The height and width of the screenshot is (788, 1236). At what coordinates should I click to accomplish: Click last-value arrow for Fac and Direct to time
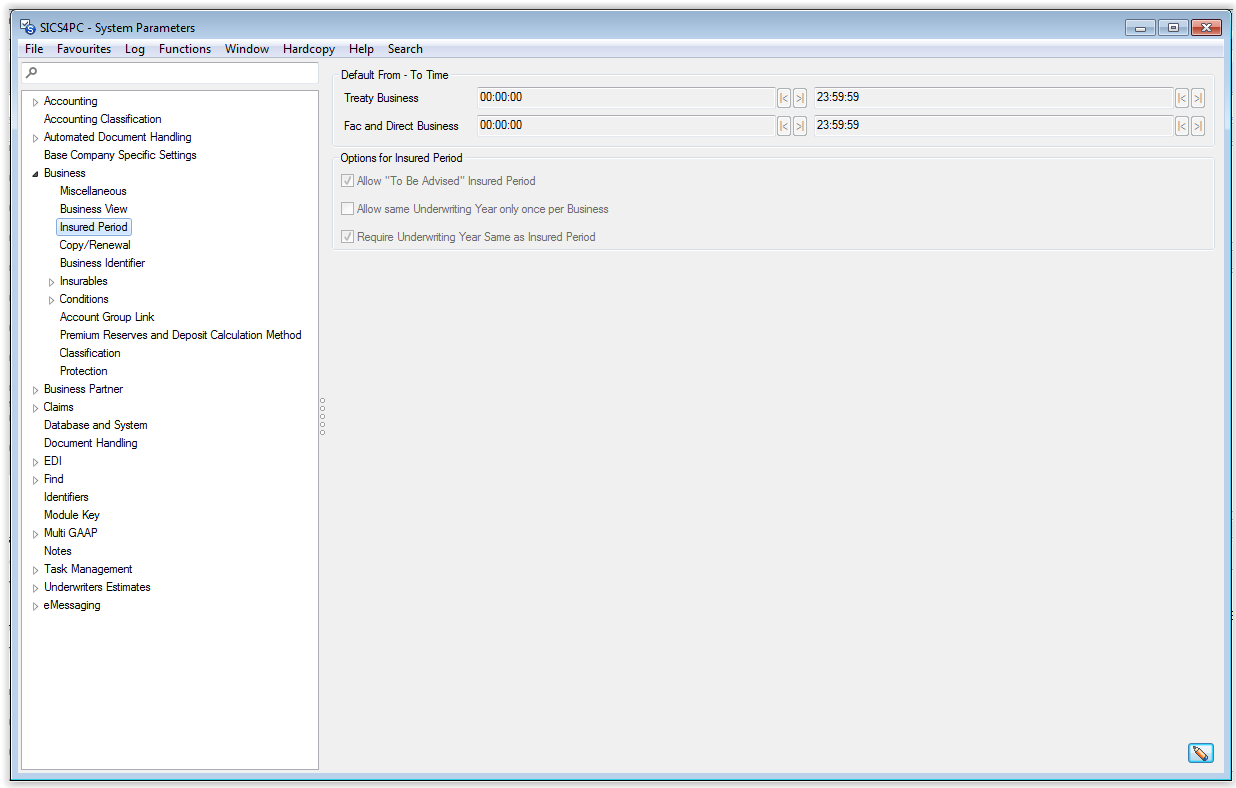[1198, 126]
